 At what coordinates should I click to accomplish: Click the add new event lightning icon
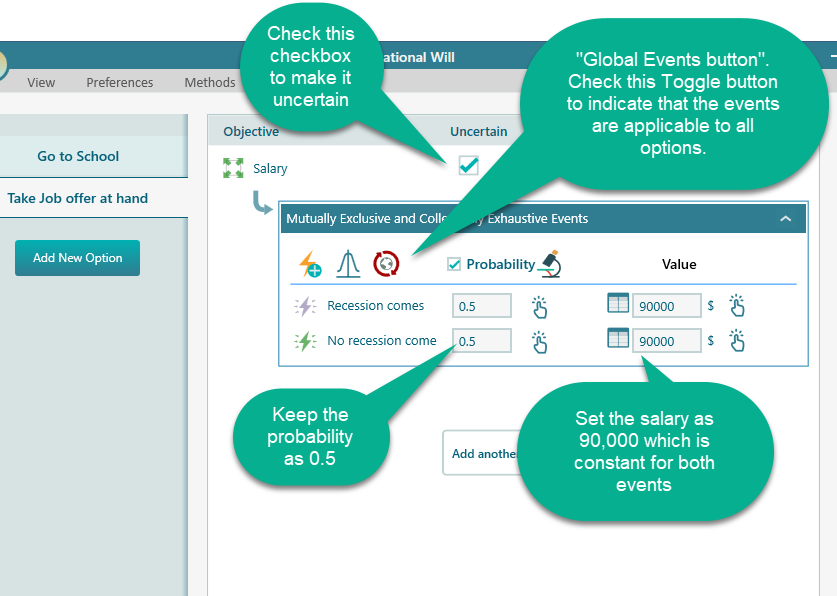click(310, 265)
